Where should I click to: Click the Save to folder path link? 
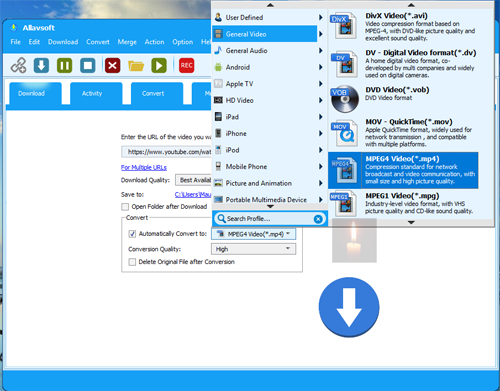click(193, 194)
